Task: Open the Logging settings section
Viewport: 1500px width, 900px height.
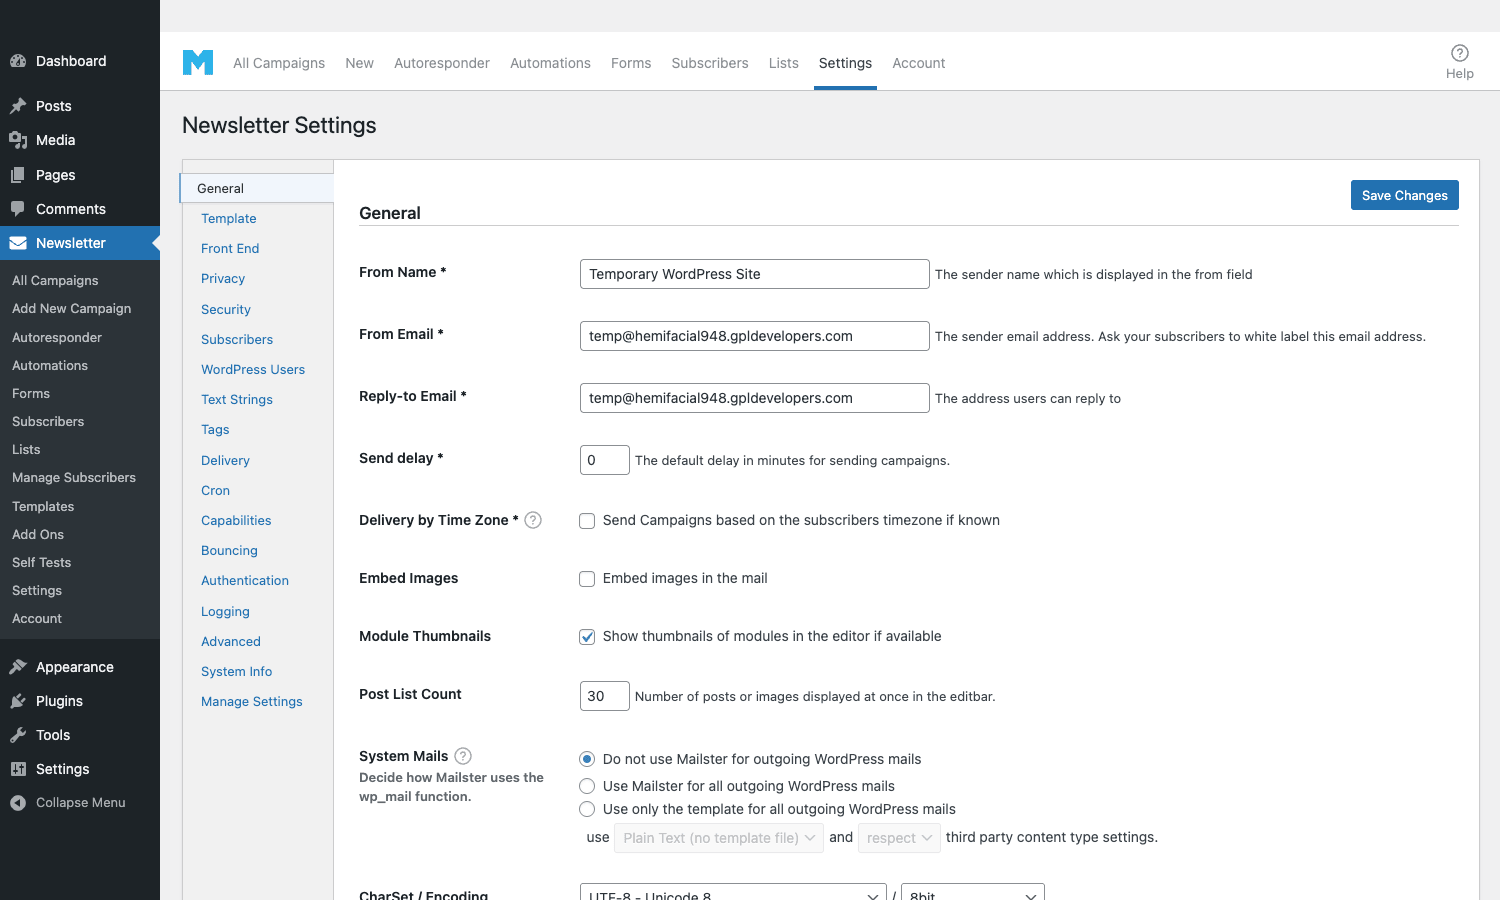Action: click(x=225, y=611)
